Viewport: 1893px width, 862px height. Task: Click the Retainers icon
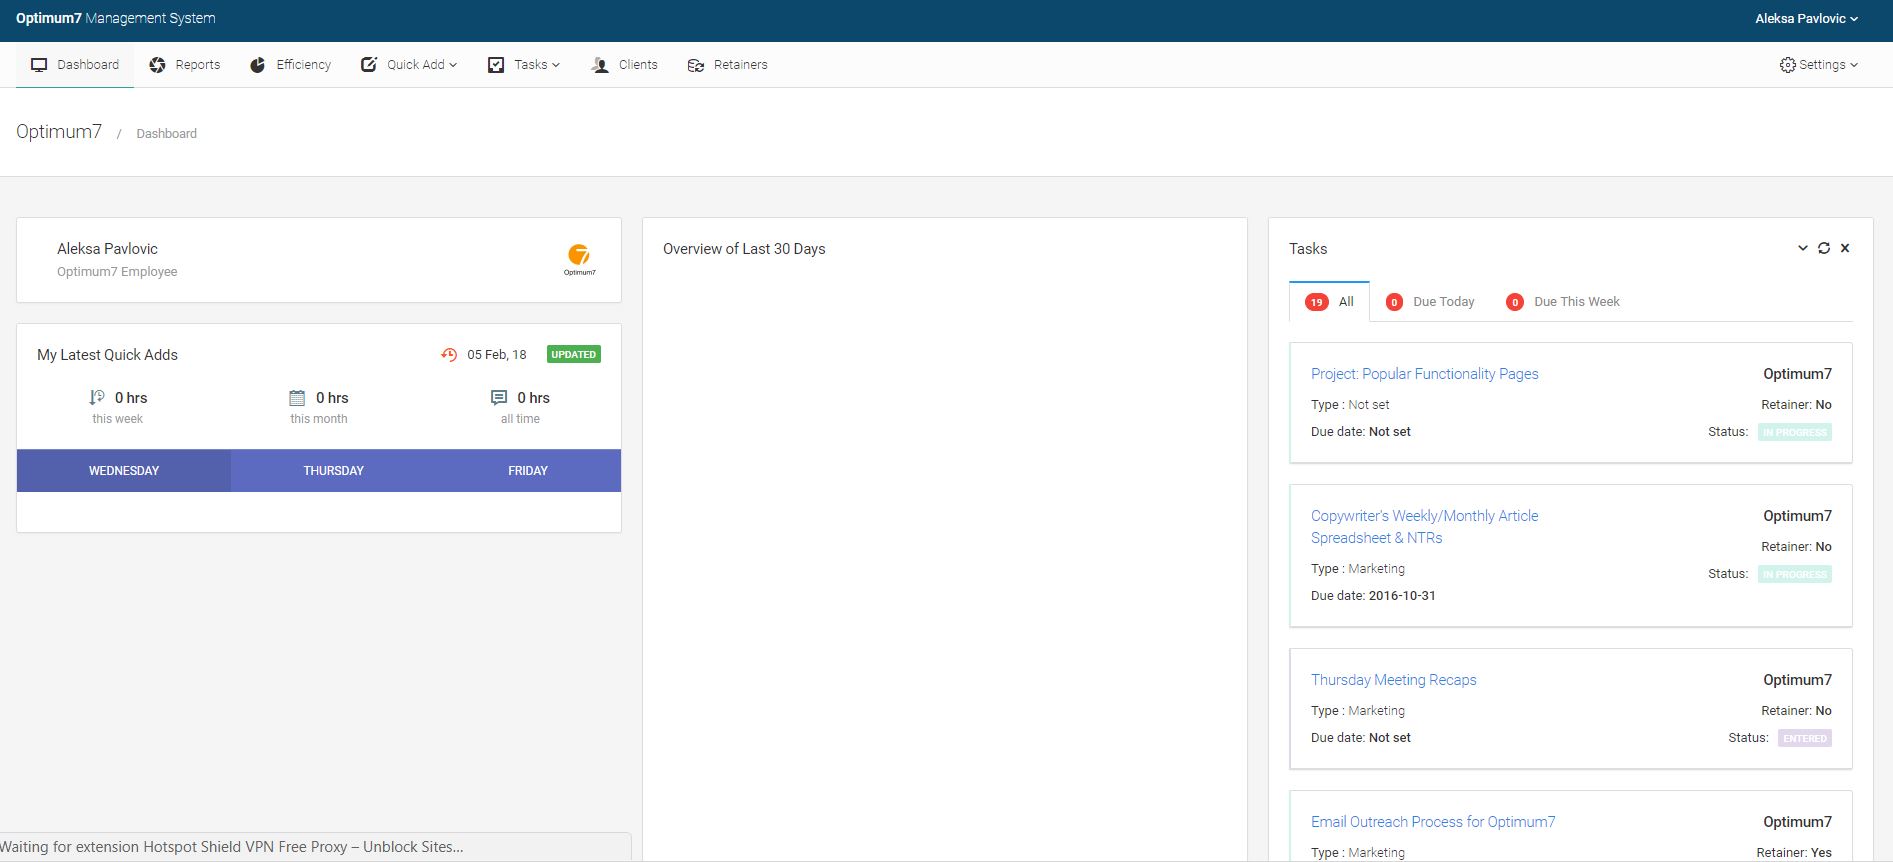(696, 65)
